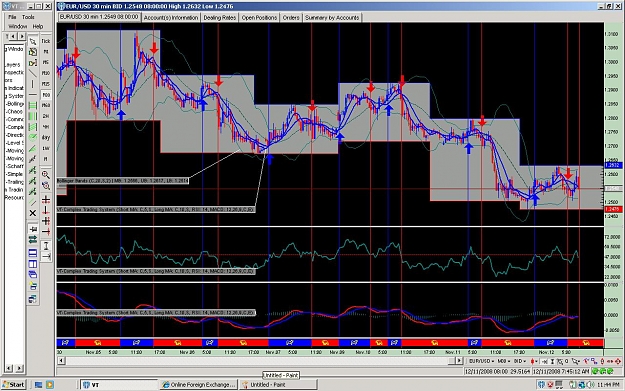The height and width of the screenshot is (391, 625).
Task: Open the Help menu
Action: pyautogui.click(x=38, y=26)
